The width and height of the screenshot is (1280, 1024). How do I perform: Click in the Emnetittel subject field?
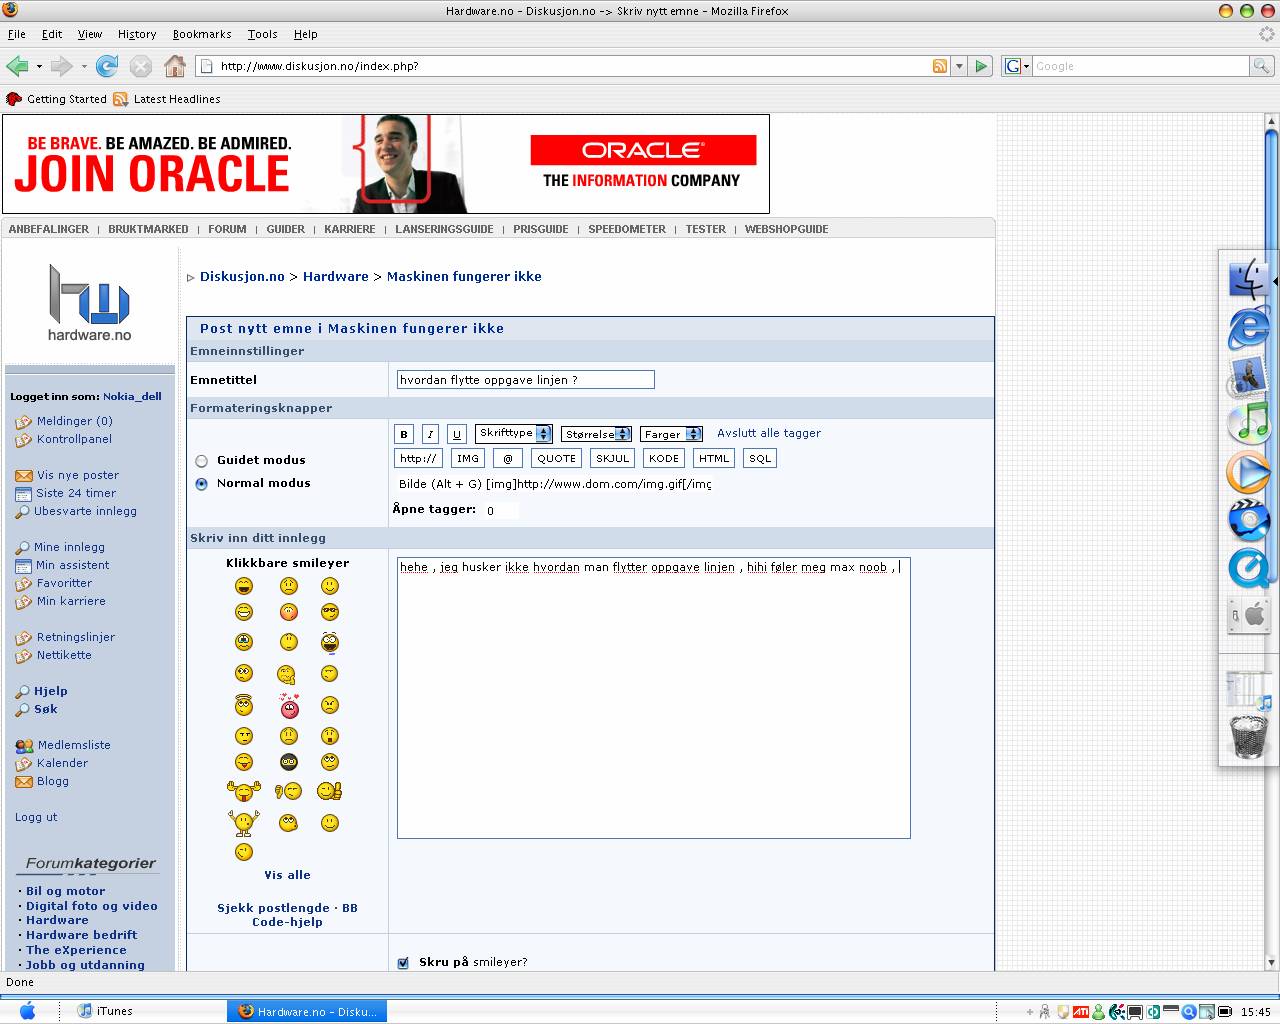pyautogui.click(x=525, y=380)
